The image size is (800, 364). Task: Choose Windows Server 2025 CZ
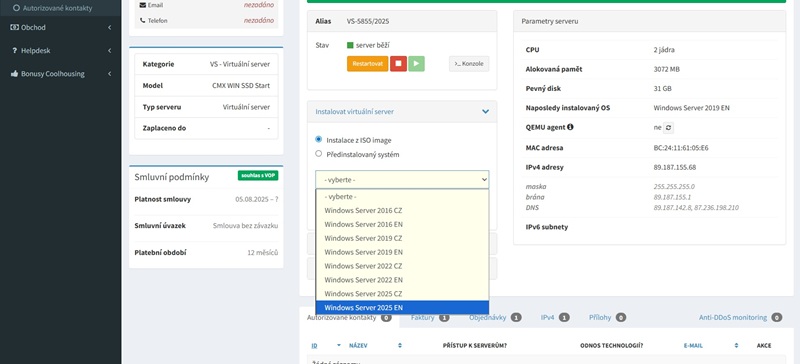pos(402,294)
